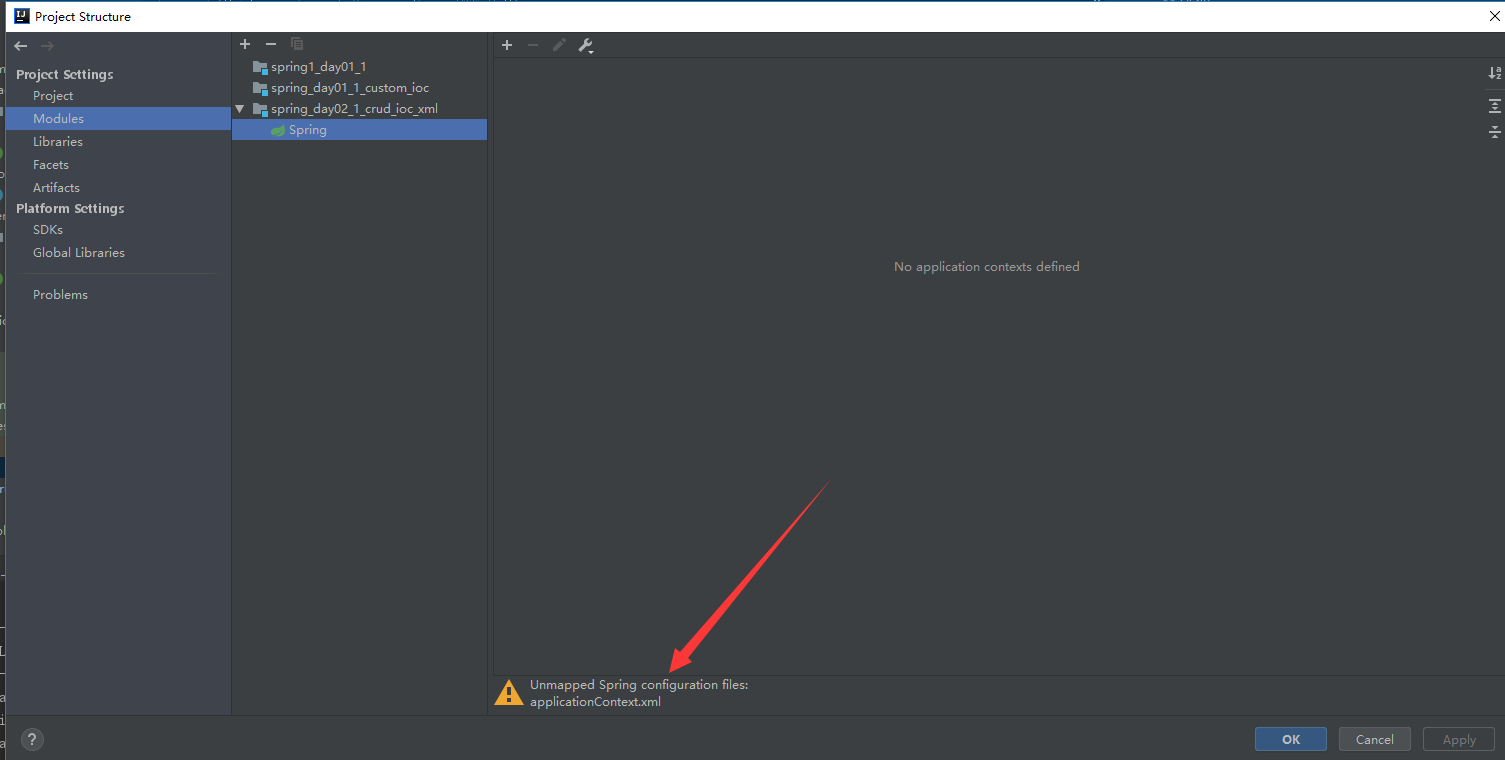Click the Cancel button
The height and width of the screenshot is (760, 1505).
coord(1375,739)
